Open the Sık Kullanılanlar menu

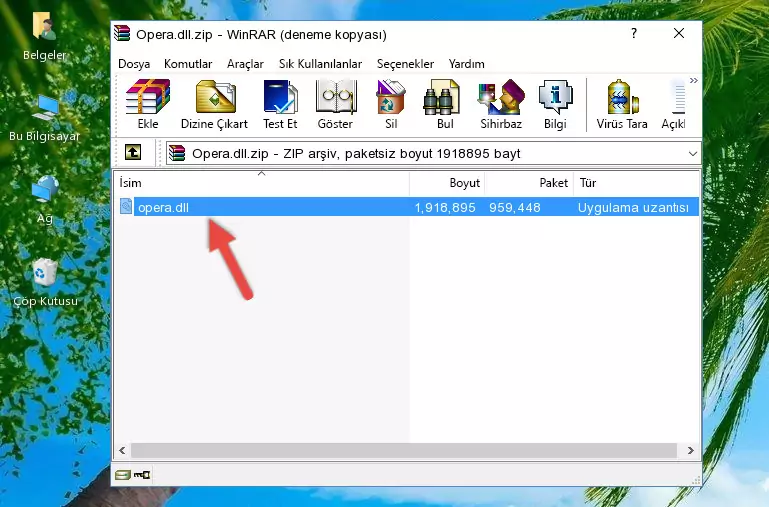coord(320,64)
